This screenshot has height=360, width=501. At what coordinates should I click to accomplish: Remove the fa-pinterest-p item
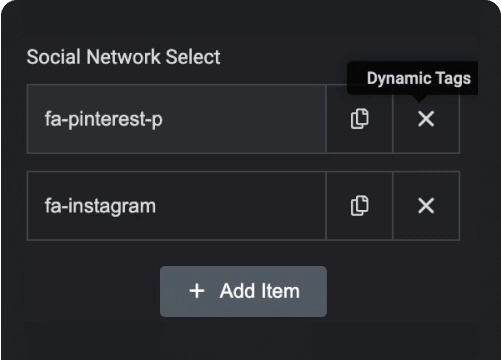click(x=426, y=119)
